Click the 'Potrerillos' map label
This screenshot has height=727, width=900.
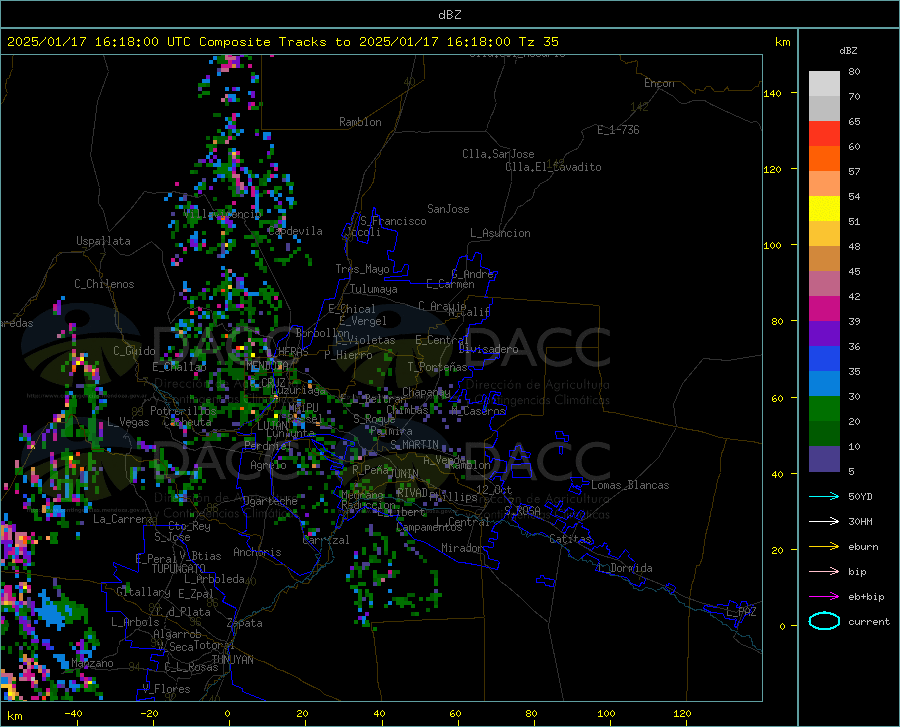(183, 411)
